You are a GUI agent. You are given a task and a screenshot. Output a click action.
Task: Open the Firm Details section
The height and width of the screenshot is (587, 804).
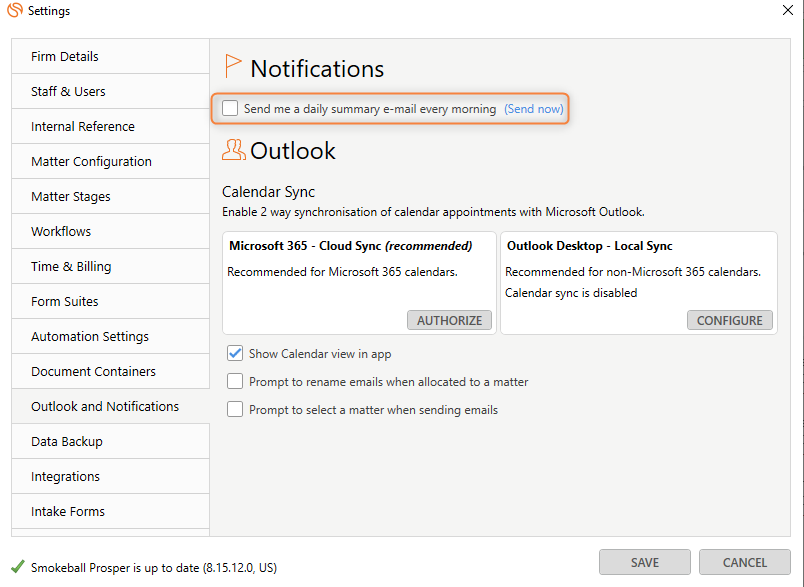pos(110,56)
